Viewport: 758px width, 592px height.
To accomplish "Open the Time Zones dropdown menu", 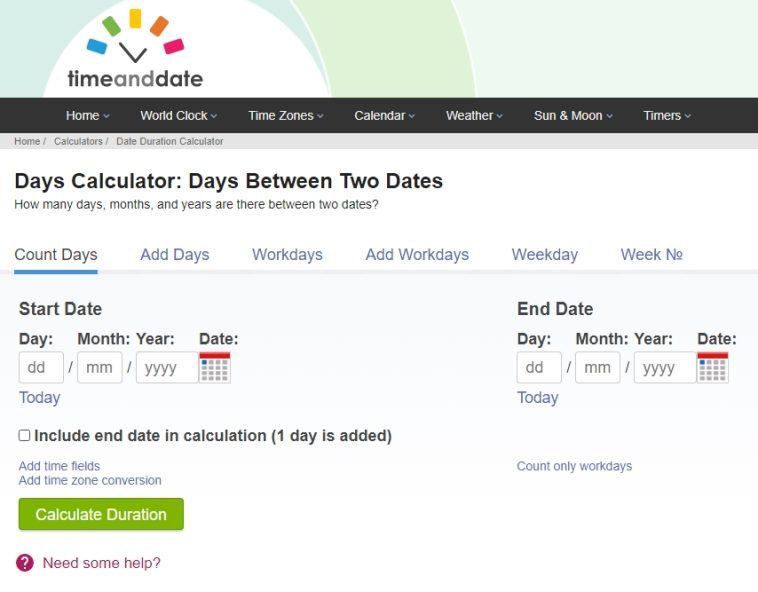I will pyautogui.click(x=286, y=116).
